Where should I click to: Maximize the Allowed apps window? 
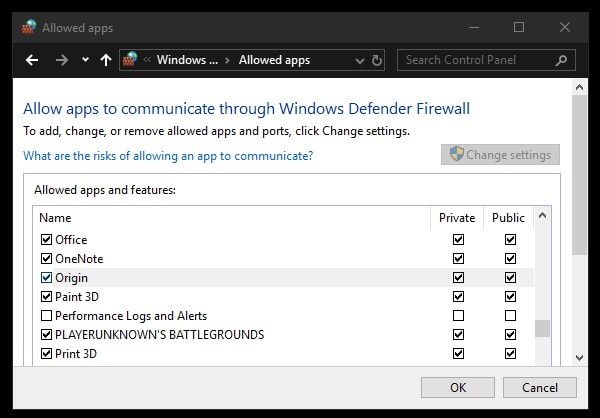click(x=519, y=27)
